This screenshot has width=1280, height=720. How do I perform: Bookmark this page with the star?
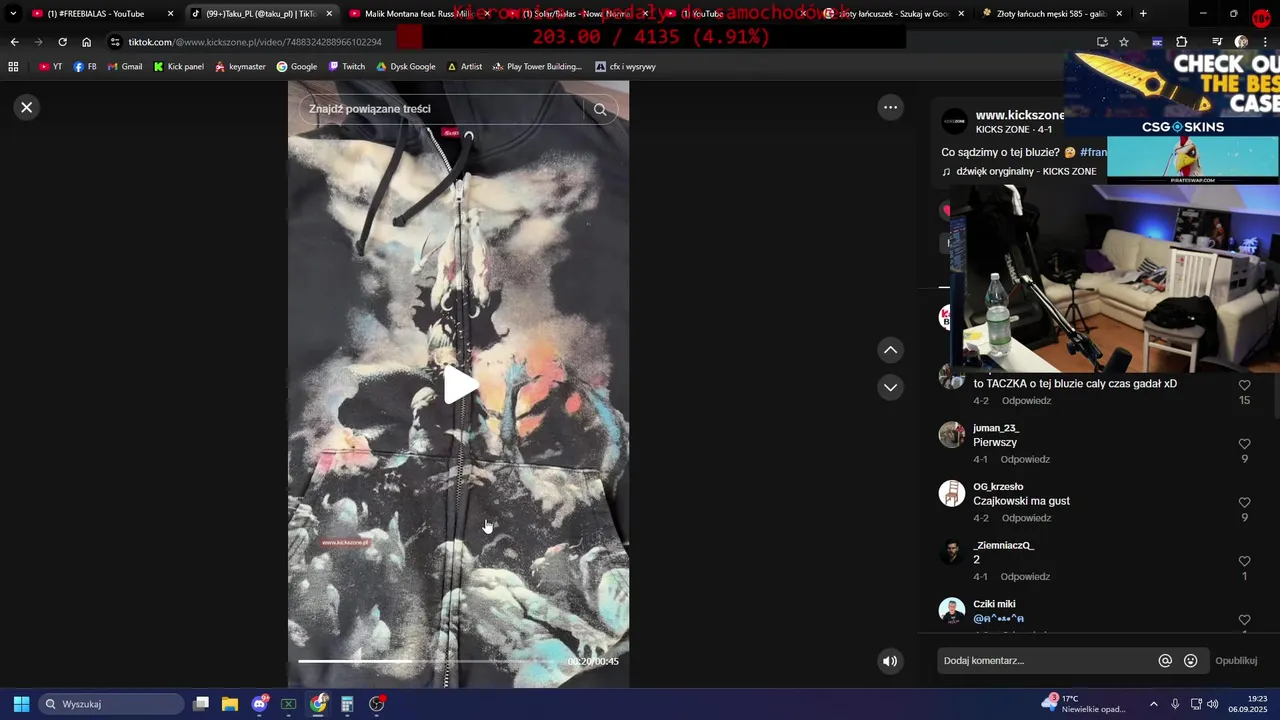point(1124,42)
